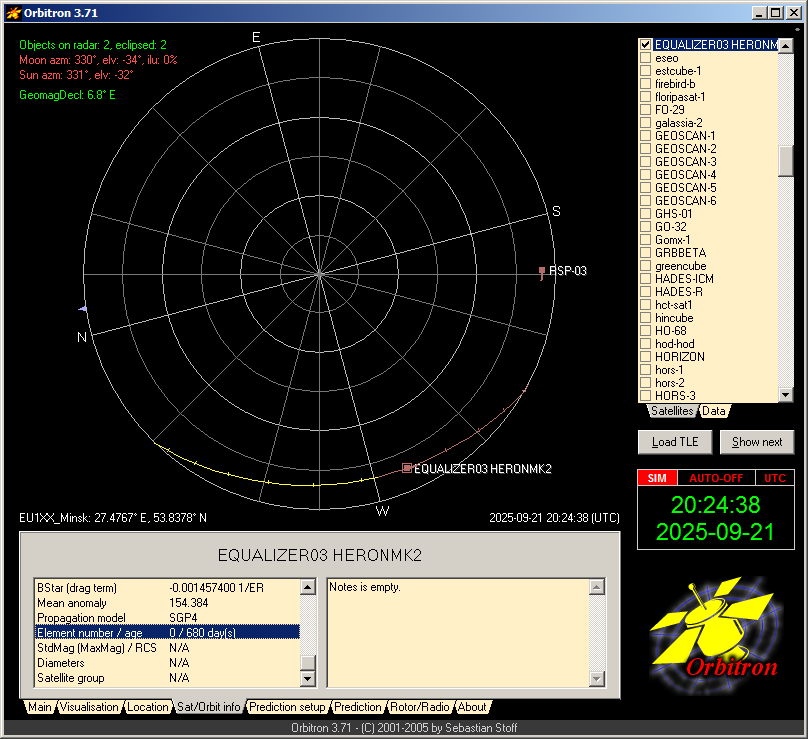Toggle the SIM mode indicator
This screenshot has width=808, height=739.
(x=657, y=478)
